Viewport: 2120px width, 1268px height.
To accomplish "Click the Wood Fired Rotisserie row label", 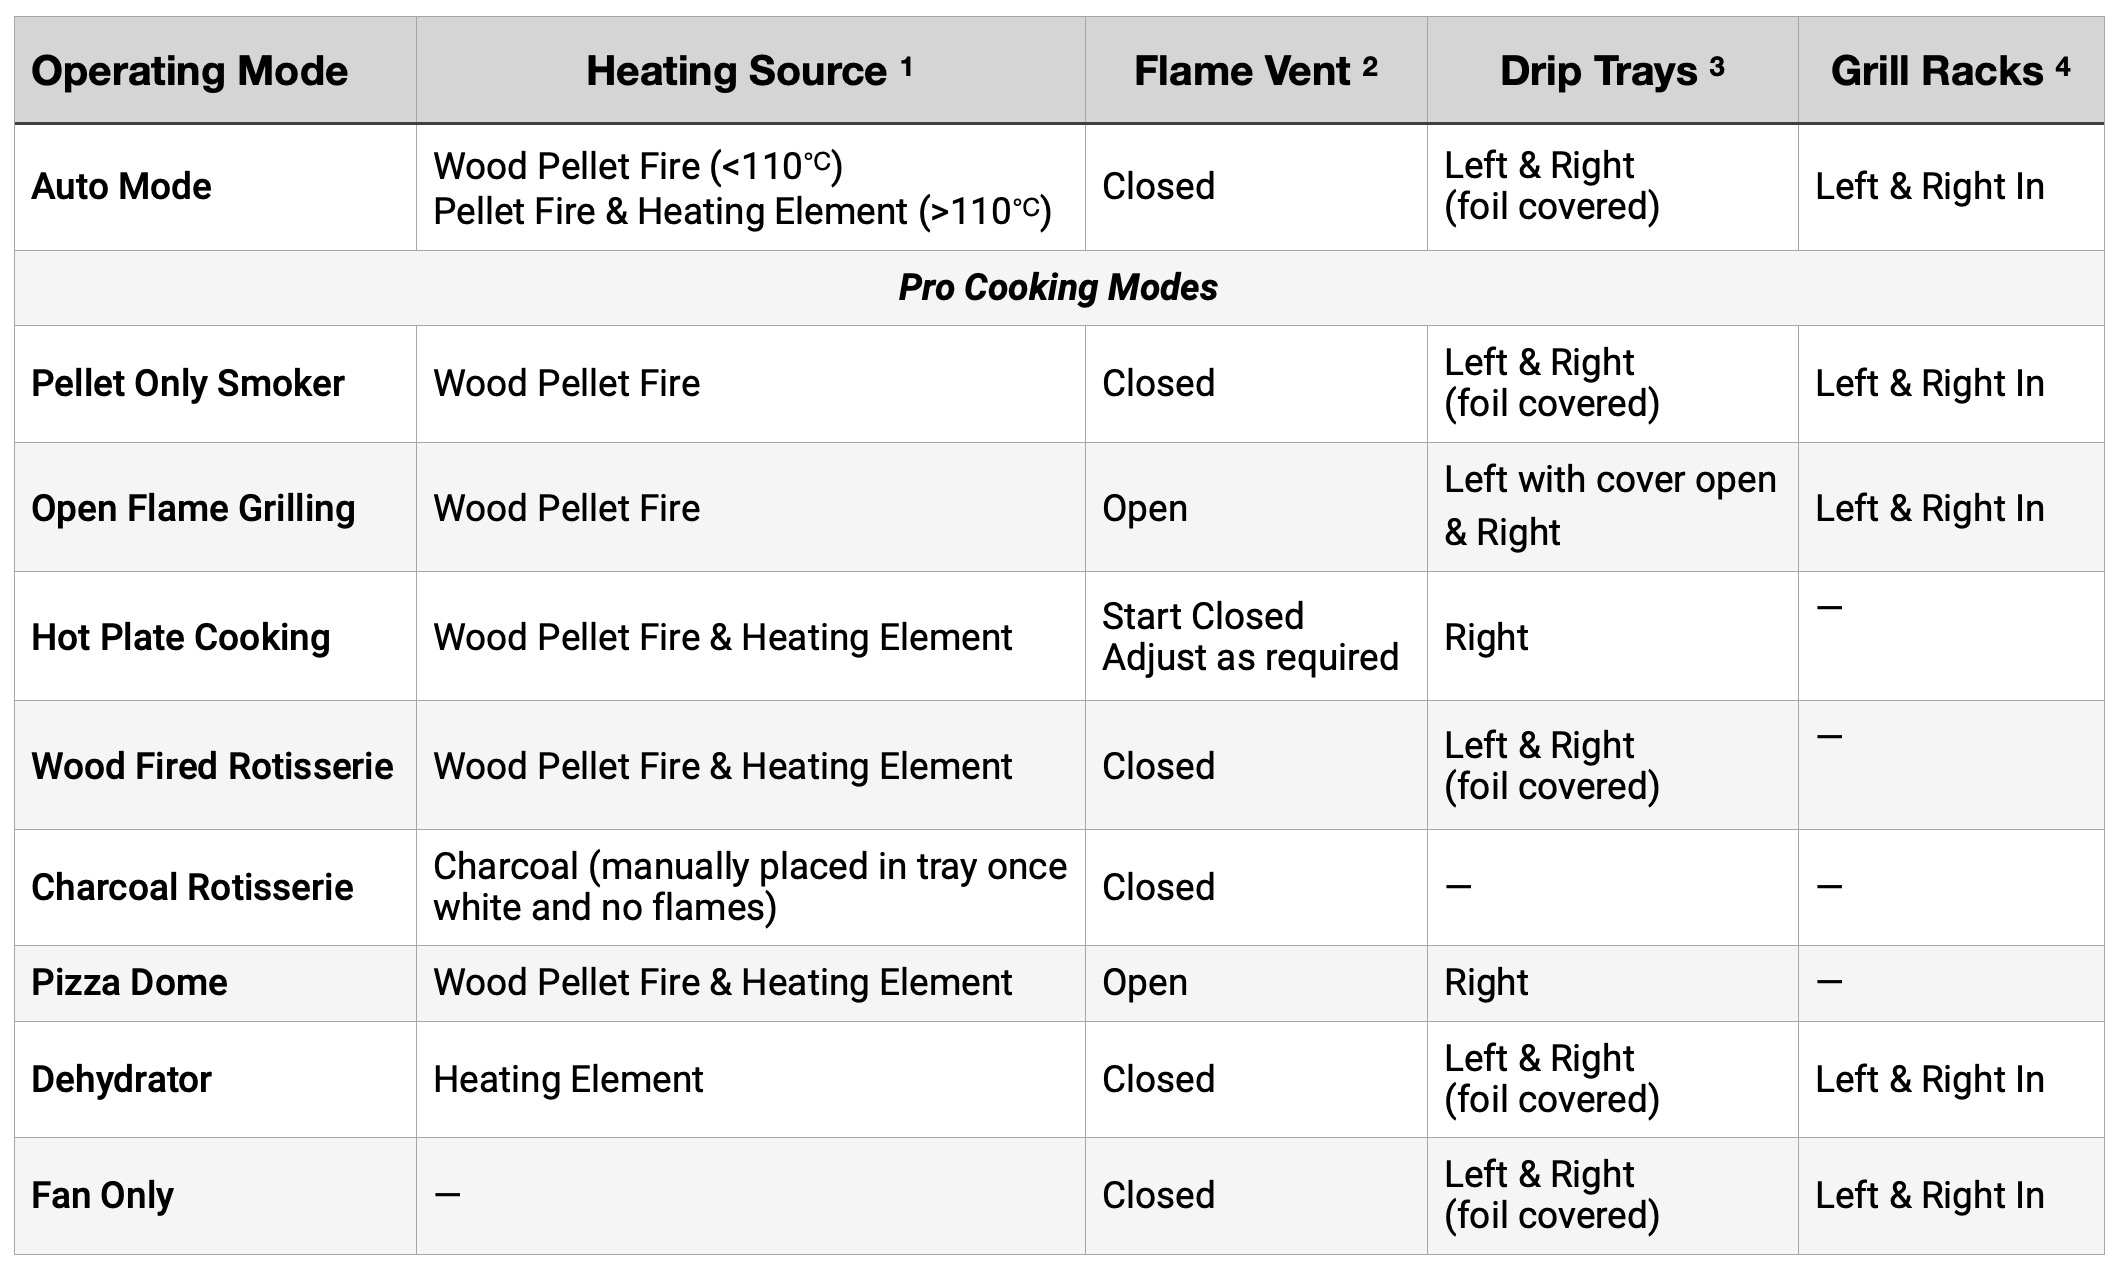I will click(x=212, y=767).
